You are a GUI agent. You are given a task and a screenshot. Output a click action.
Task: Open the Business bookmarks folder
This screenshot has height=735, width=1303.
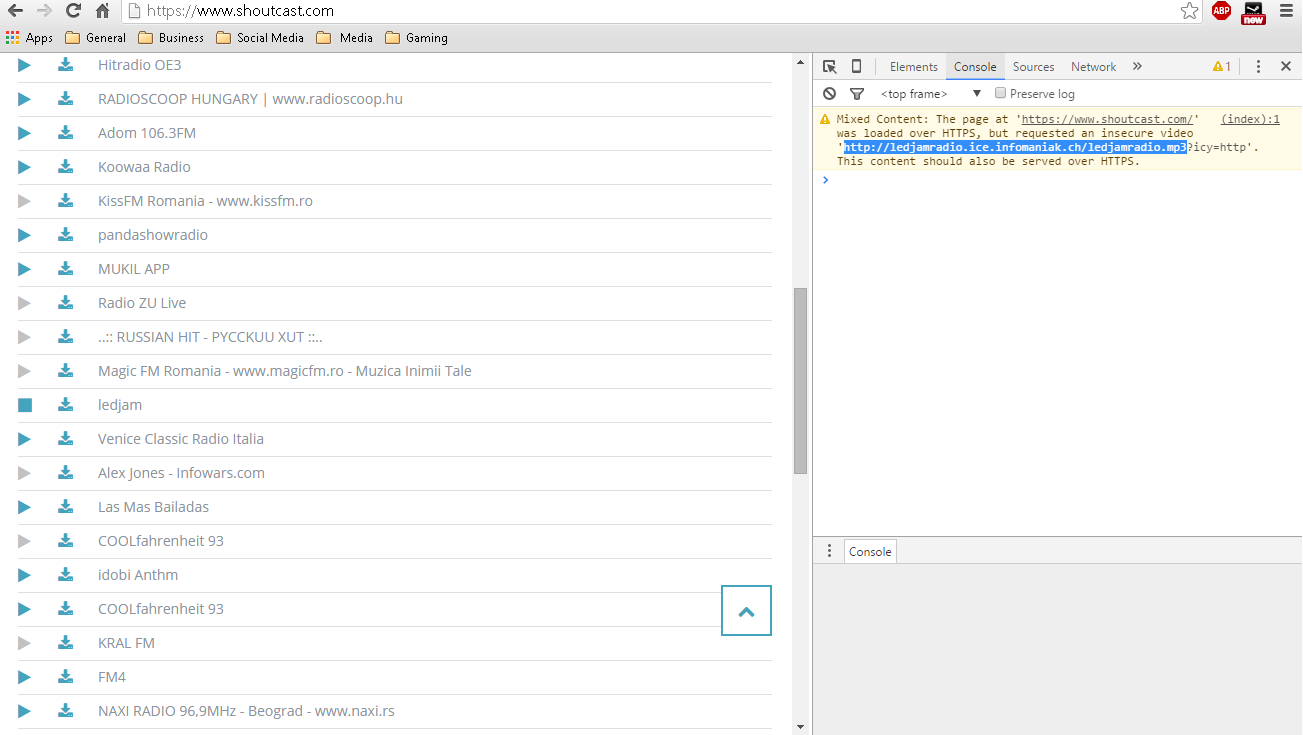tap(171, 38)
